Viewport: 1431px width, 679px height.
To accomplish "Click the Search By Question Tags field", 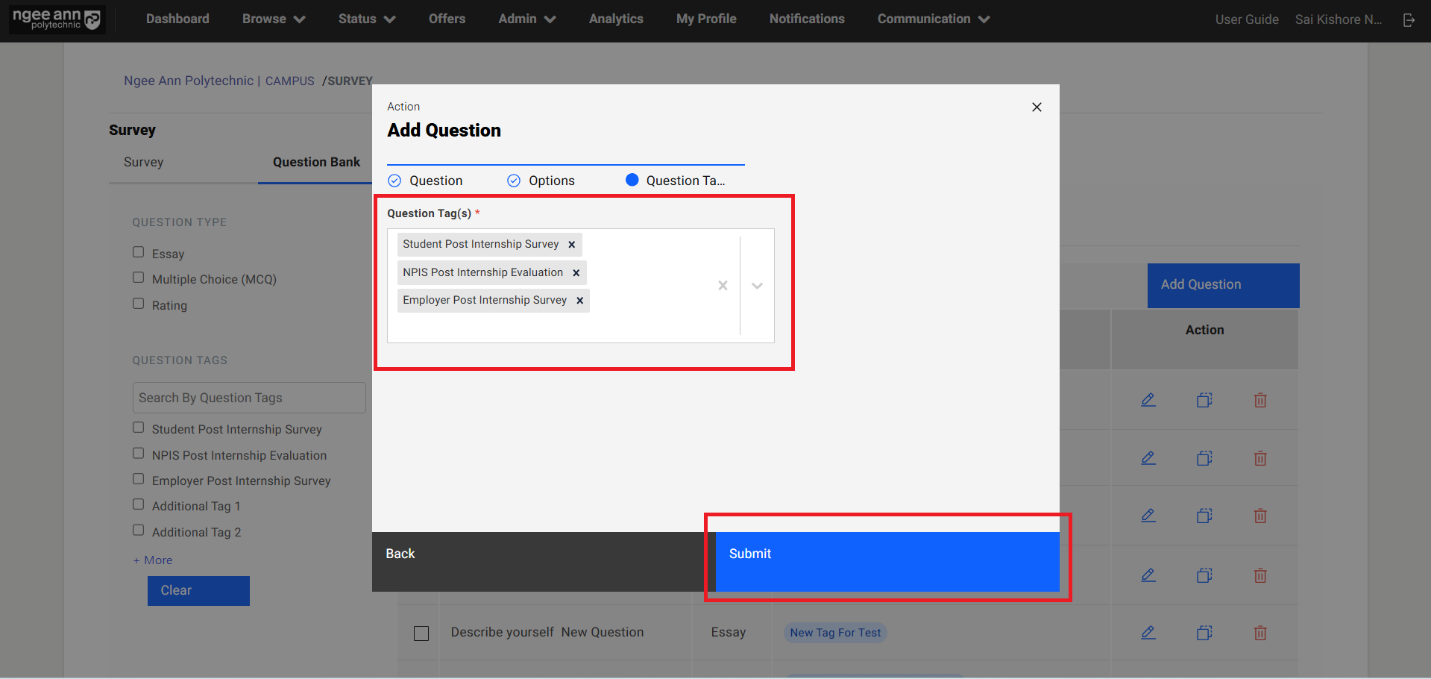I will (249, 398).
